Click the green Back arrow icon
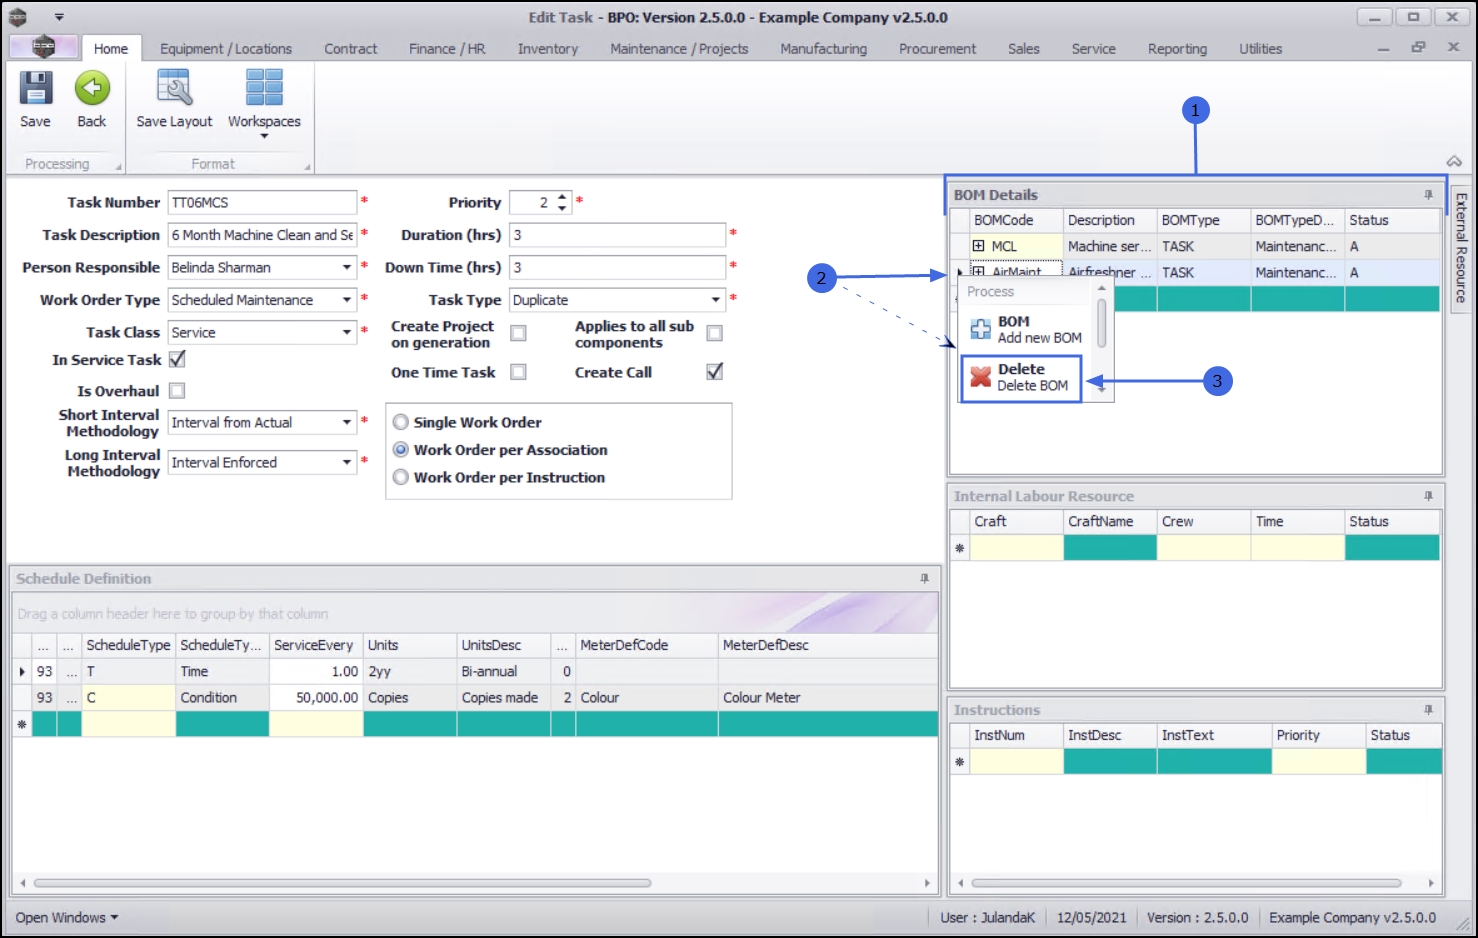1478x938 pixels. coord(92,88)
